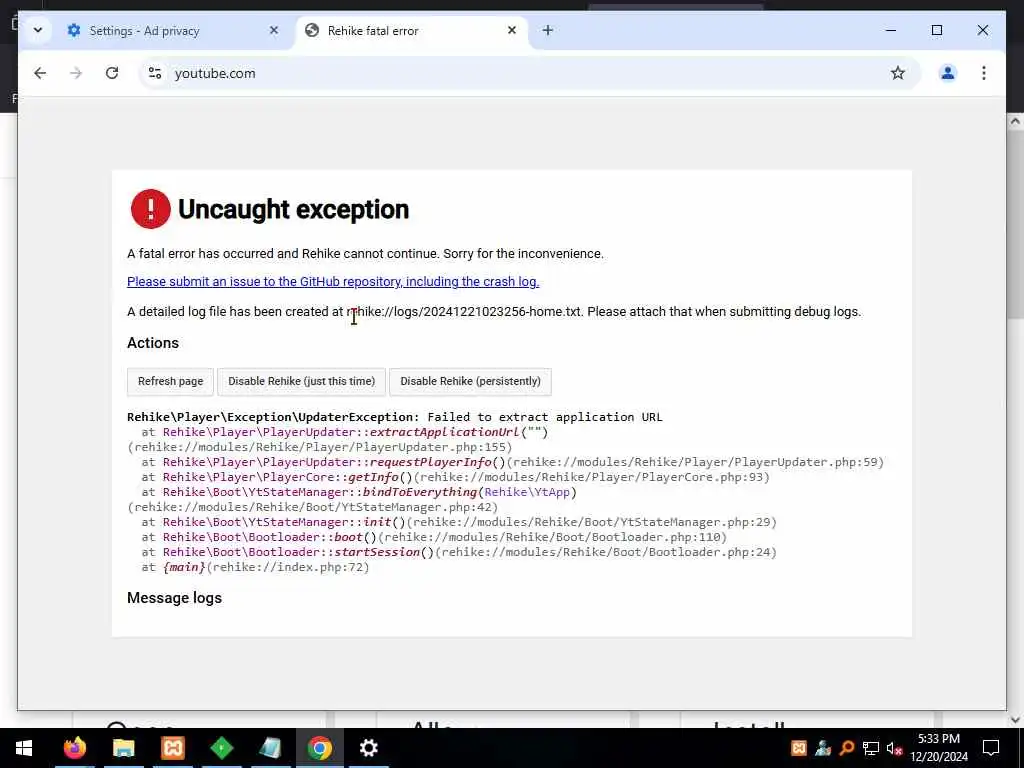Screen dimensions: 1024x768
Task: Open Settings gear on the taskbar
Action: coord(368,748)
